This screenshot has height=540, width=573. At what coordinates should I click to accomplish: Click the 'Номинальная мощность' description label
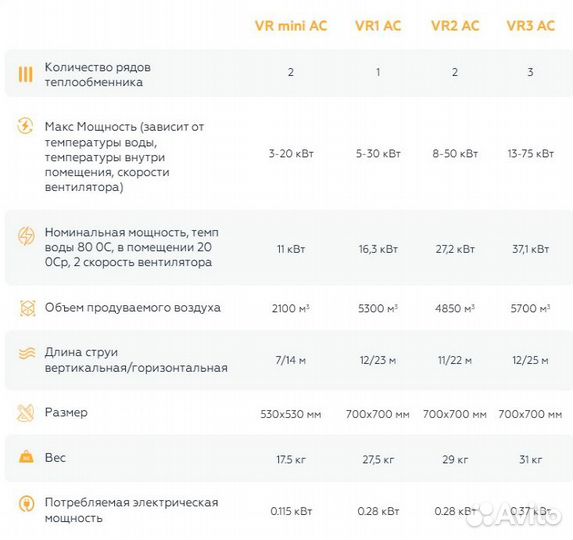point(132,247)
